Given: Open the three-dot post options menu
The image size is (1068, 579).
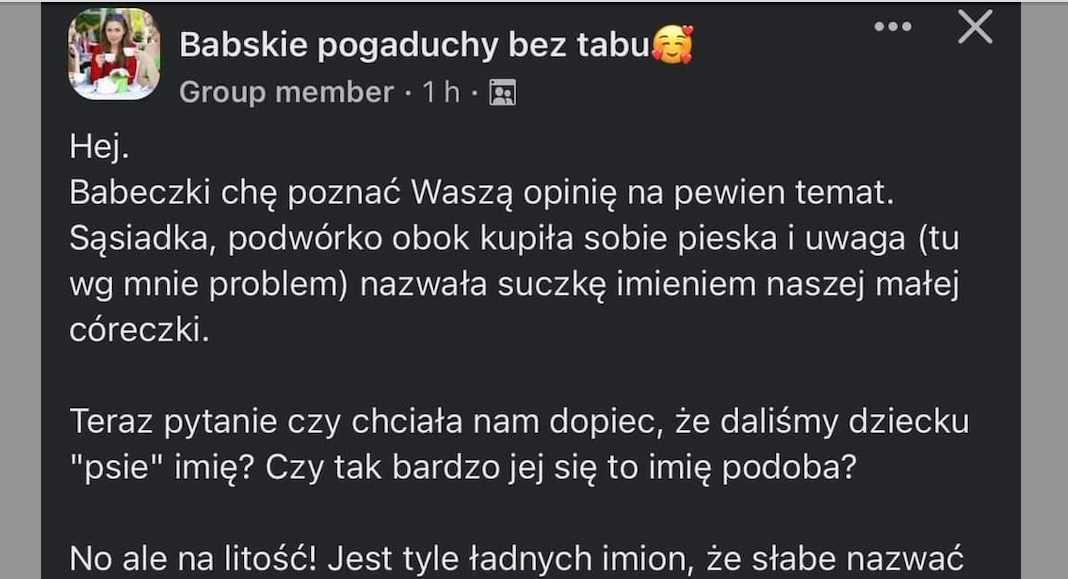Looking at the screenshot, I should (x=892, y=27).
